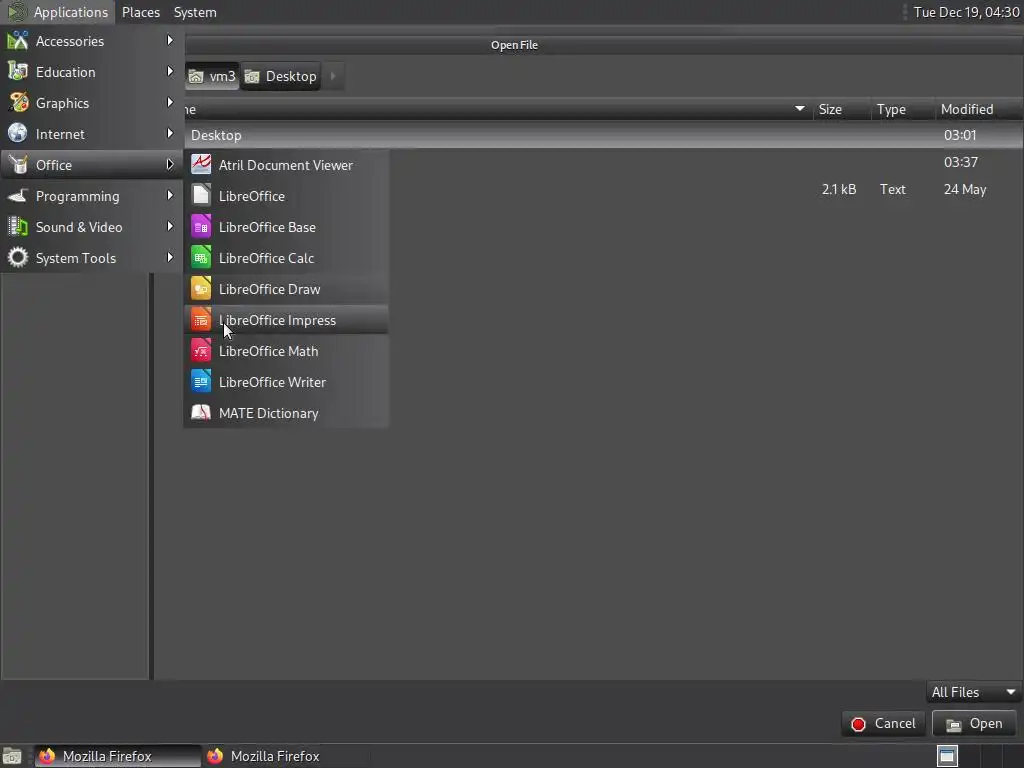
Task: Switch to first Mozilla Firefox taskbar window
Action: (x=117, y=756)
